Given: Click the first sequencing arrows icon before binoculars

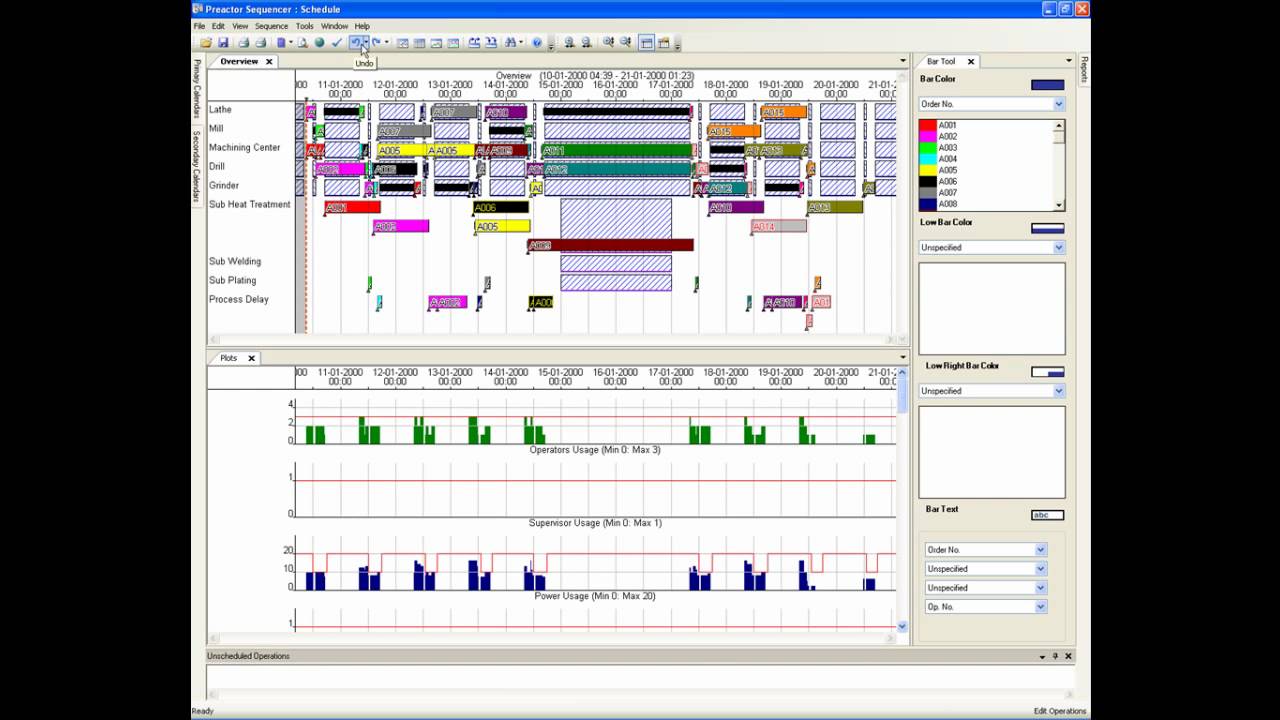Looking at the screenshot, I should point(474,43).
